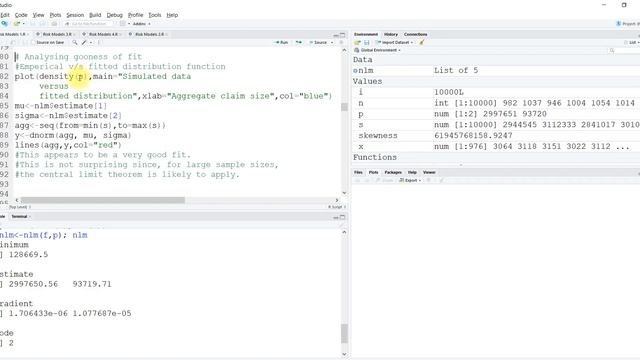The height and width of the screenshot is (360, 640).
Task: Click the Zoom button in Plots pane
Action: tap(384, 180)
